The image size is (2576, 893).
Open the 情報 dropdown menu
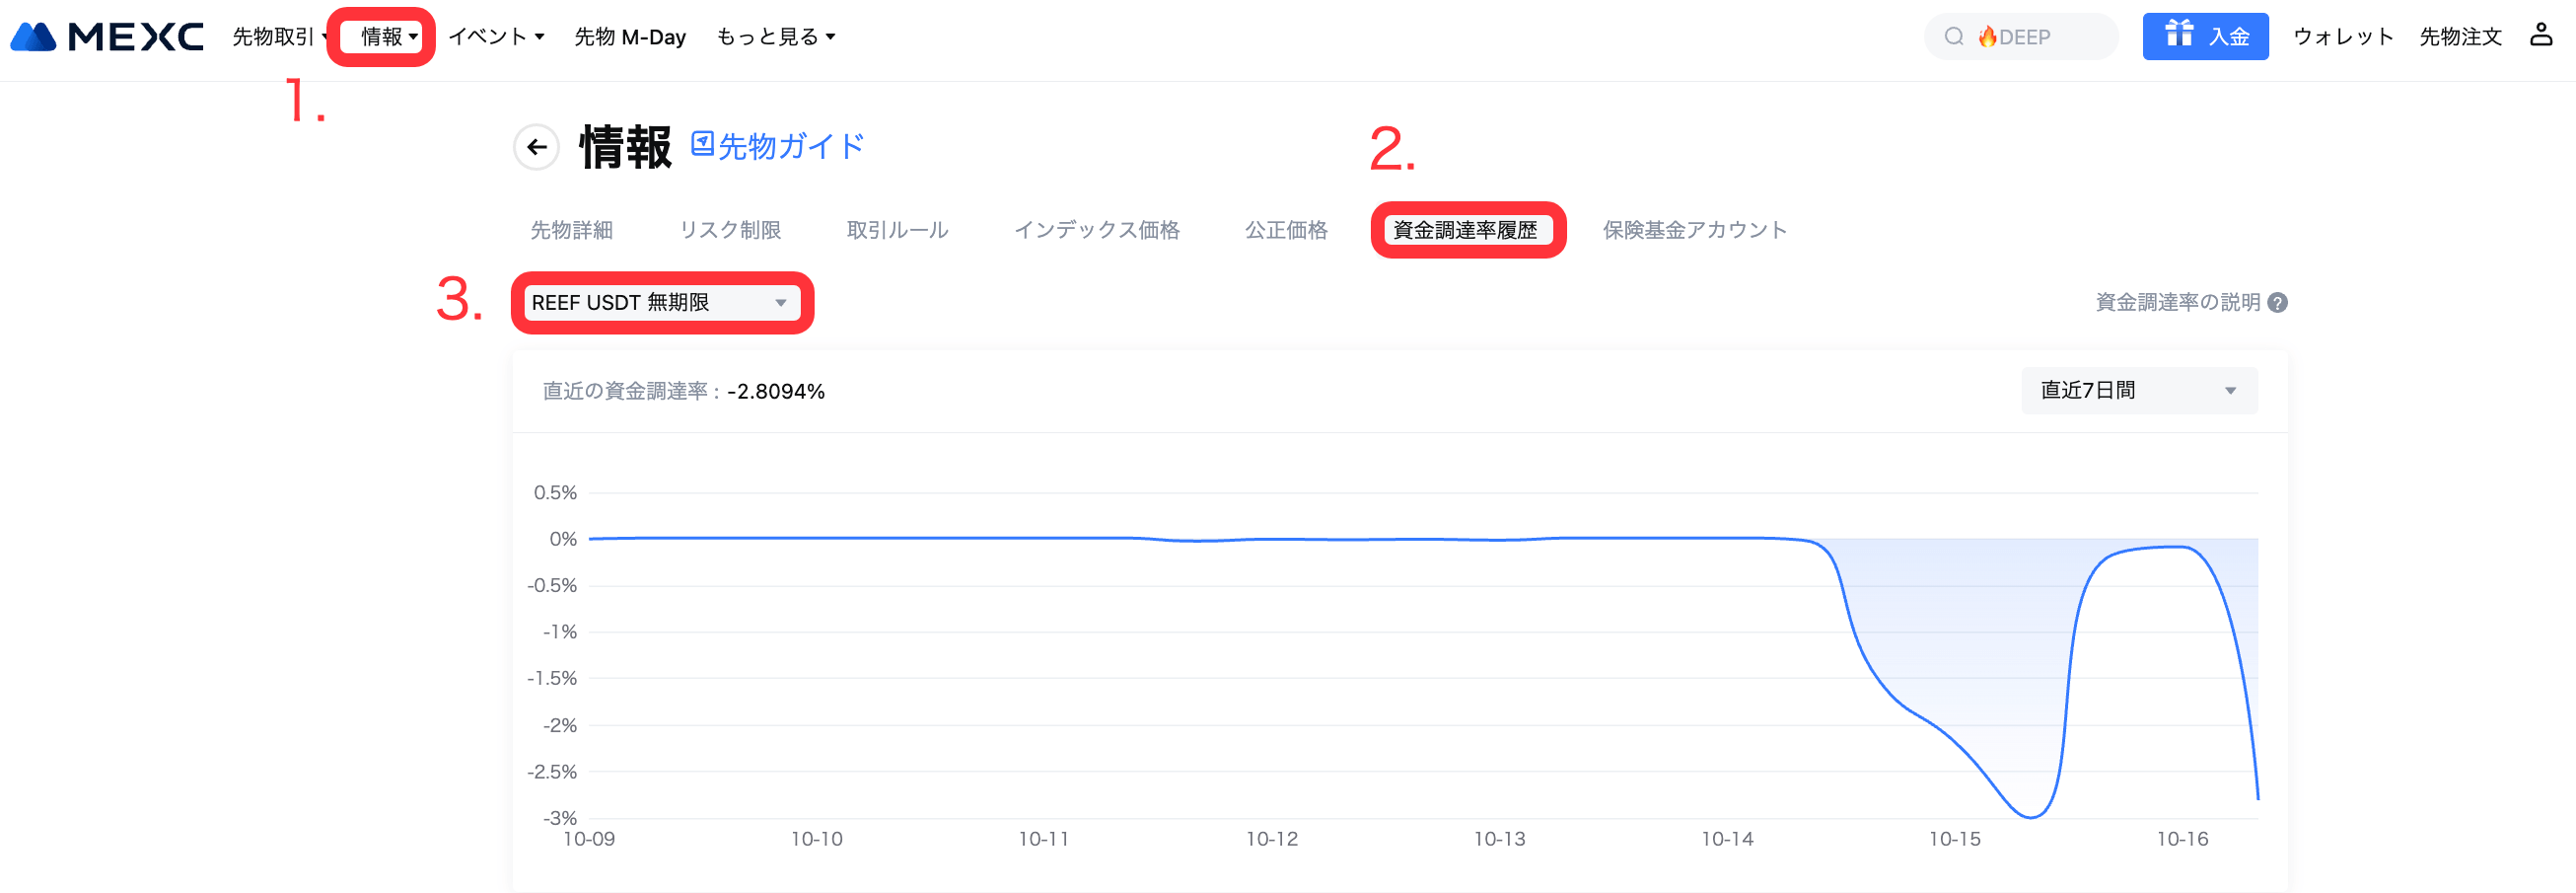pyautogui.click(x=388, y=37)
